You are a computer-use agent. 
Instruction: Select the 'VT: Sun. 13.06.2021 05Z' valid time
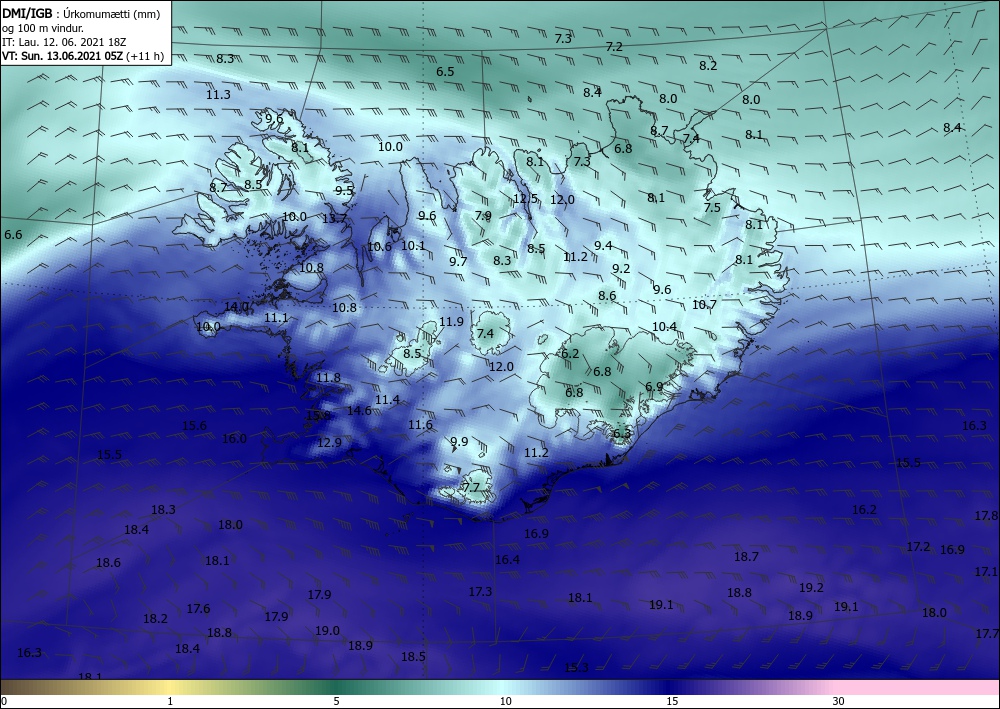[64, 56]
